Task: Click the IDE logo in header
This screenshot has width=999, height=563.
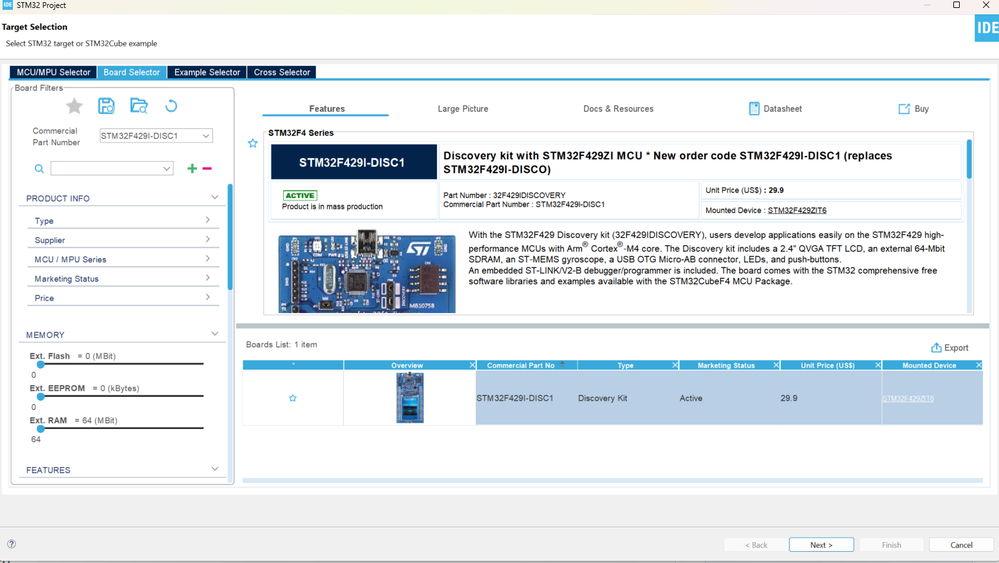Action: tap(987, 28)
